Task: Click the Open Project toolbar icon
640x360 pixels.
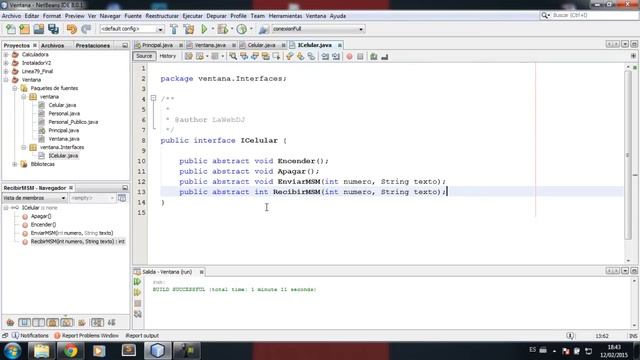Action: click(x=39, y=29)
